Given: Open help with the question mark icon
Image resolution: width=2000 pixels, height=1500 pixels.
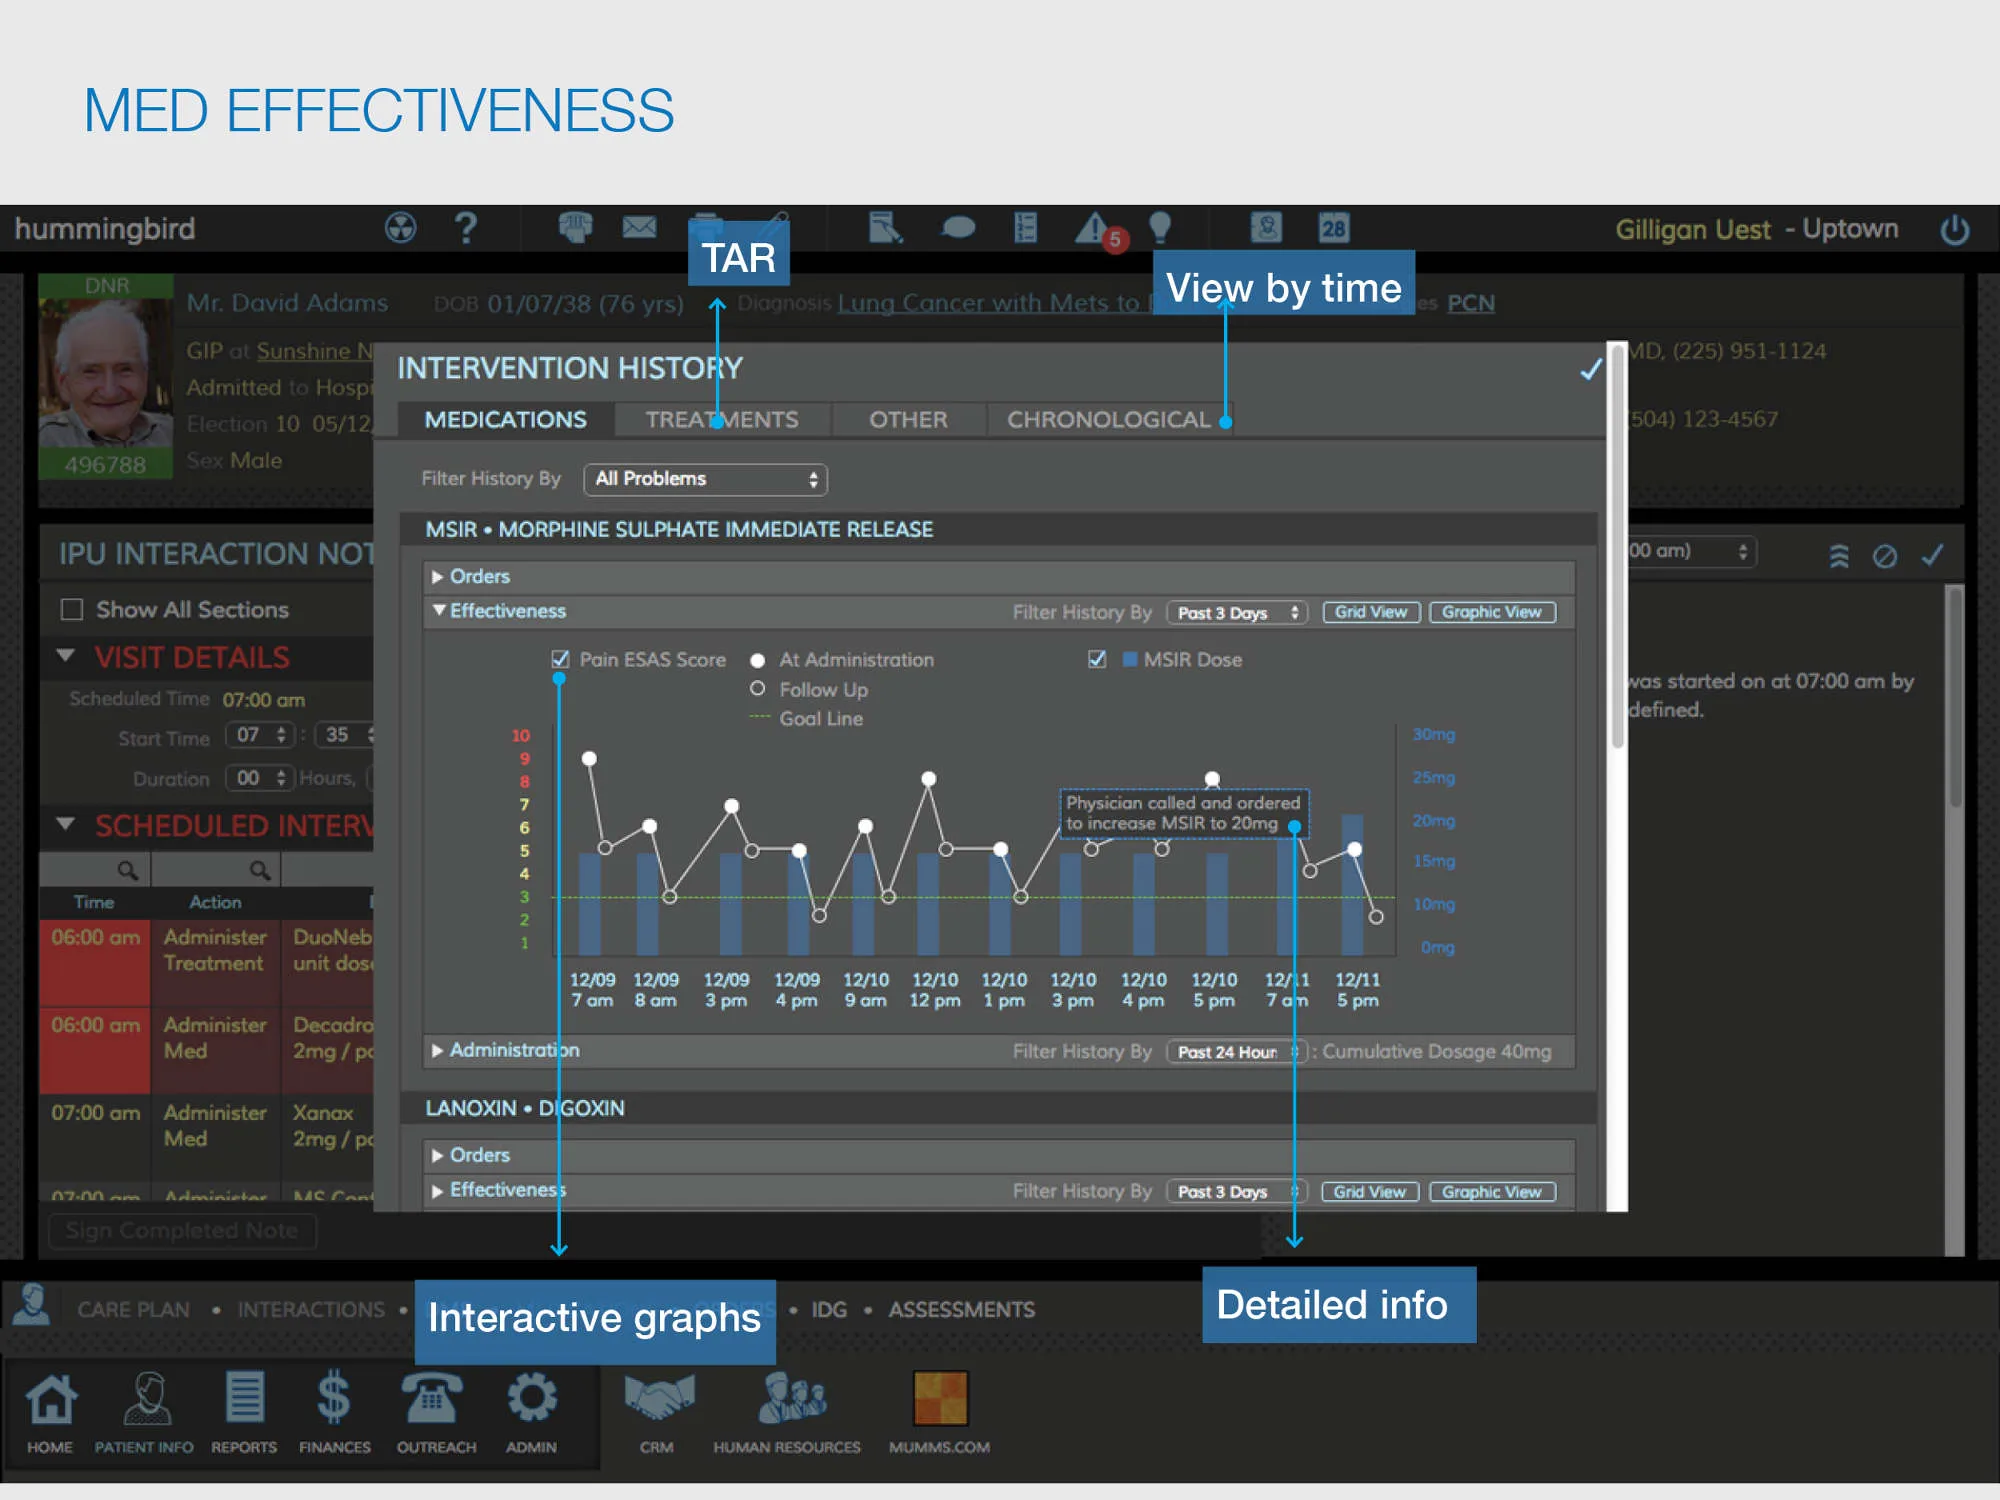Looking at the screenshot, I should 465,228.
